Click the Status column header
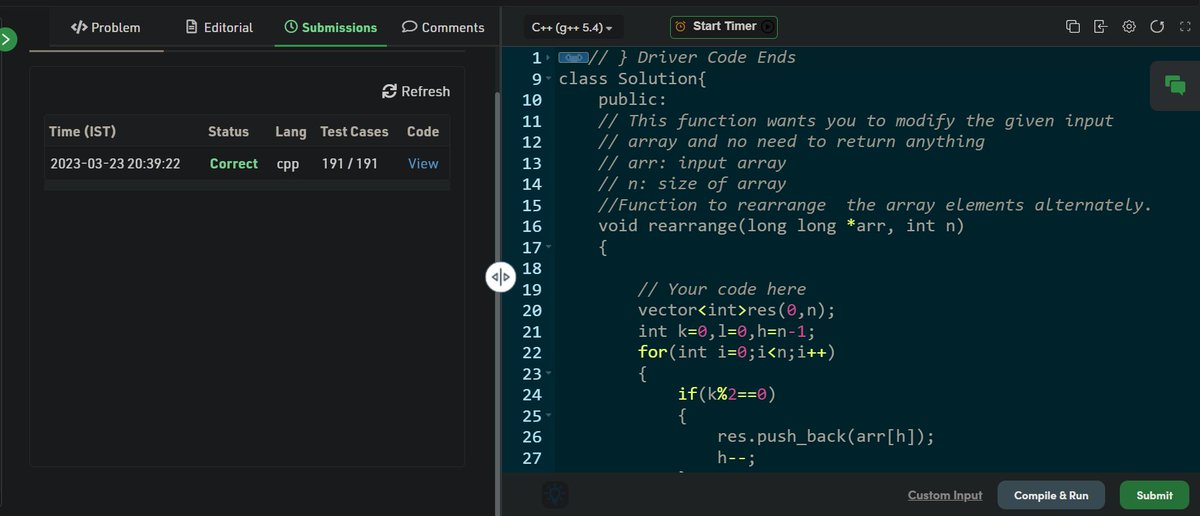This screenshot has width=1200, height=516. [228, 132]
